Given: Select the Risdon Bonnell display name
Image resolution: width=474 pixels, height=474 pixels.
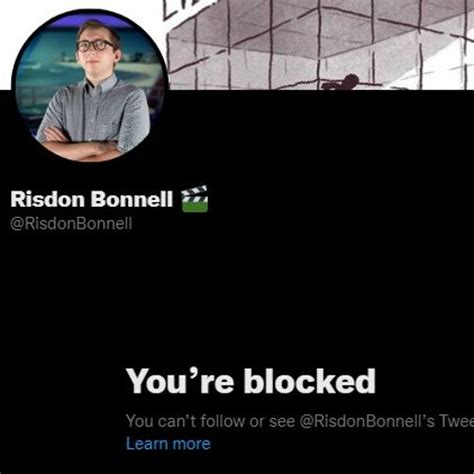Looking at the screenshot, I should pyautogui.click(x=92, y=199).
